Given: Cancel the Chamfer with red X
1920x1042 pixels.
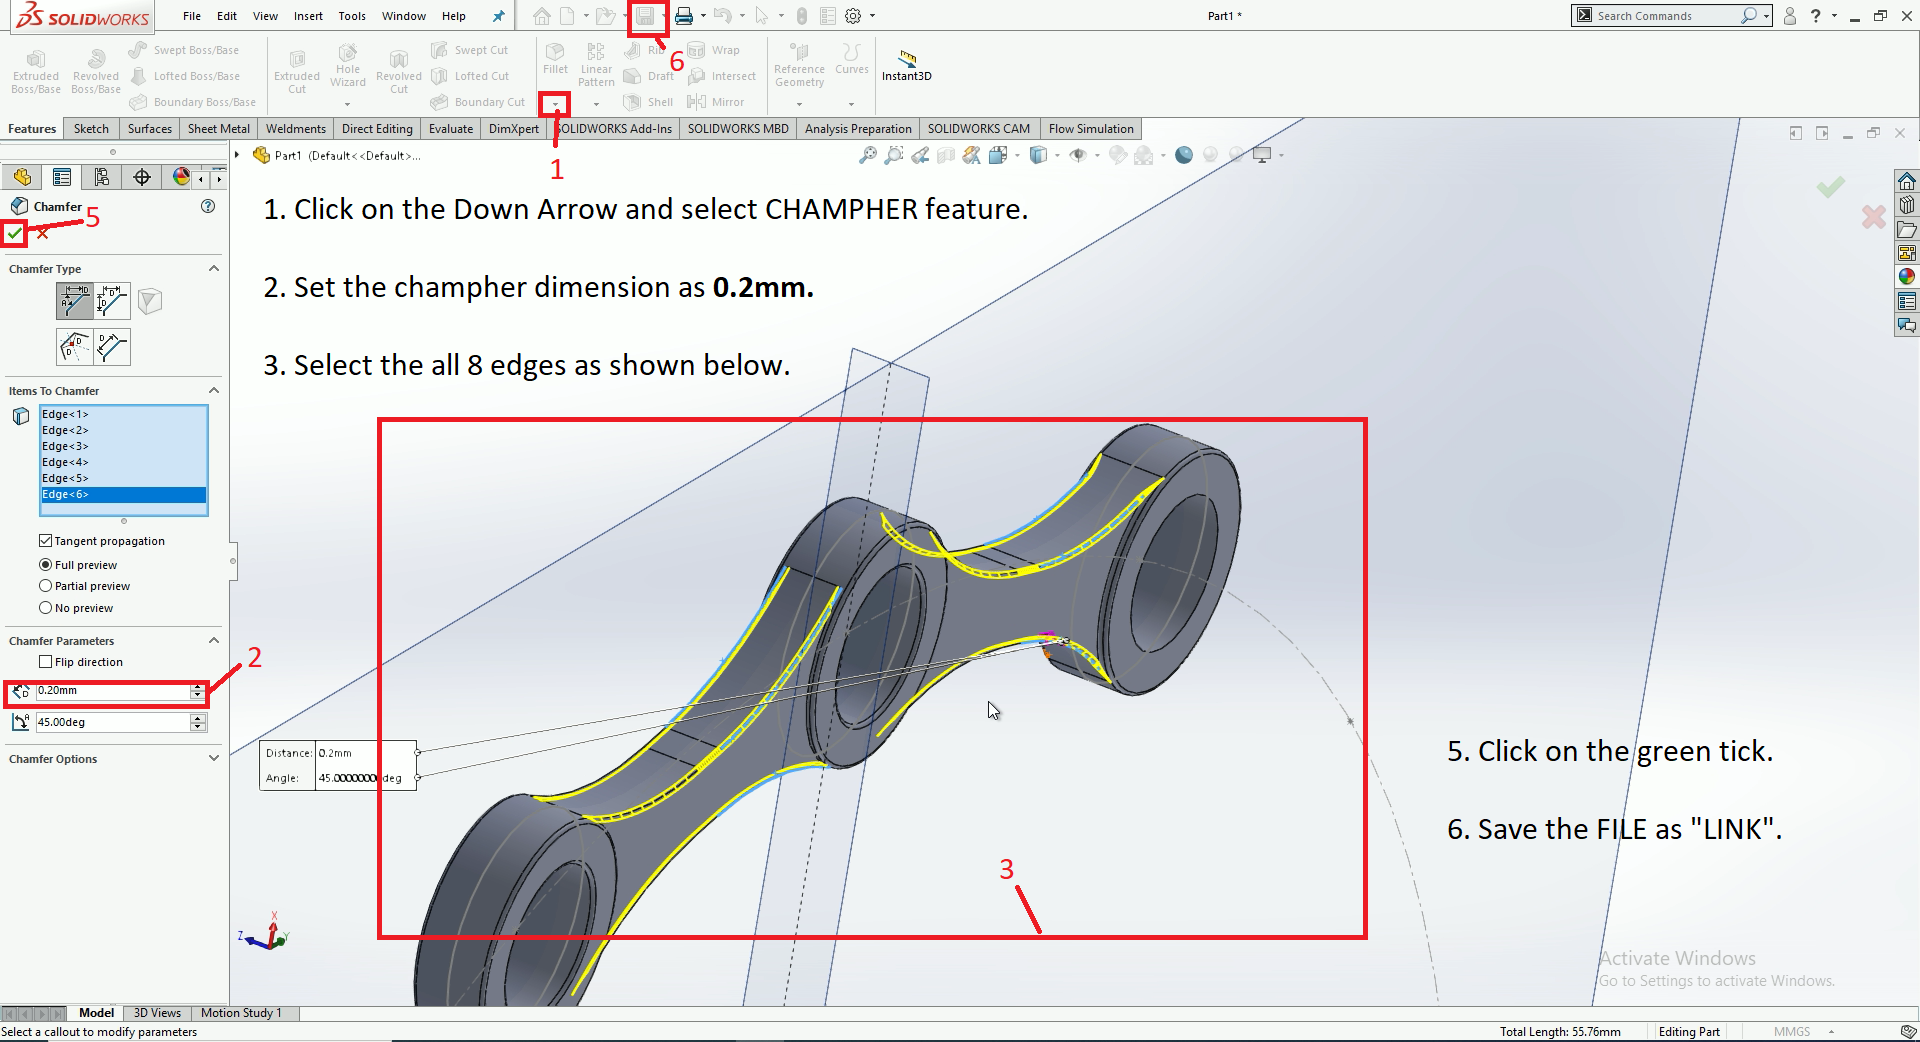Looking at the screenshot, I should tap(42, 233).
